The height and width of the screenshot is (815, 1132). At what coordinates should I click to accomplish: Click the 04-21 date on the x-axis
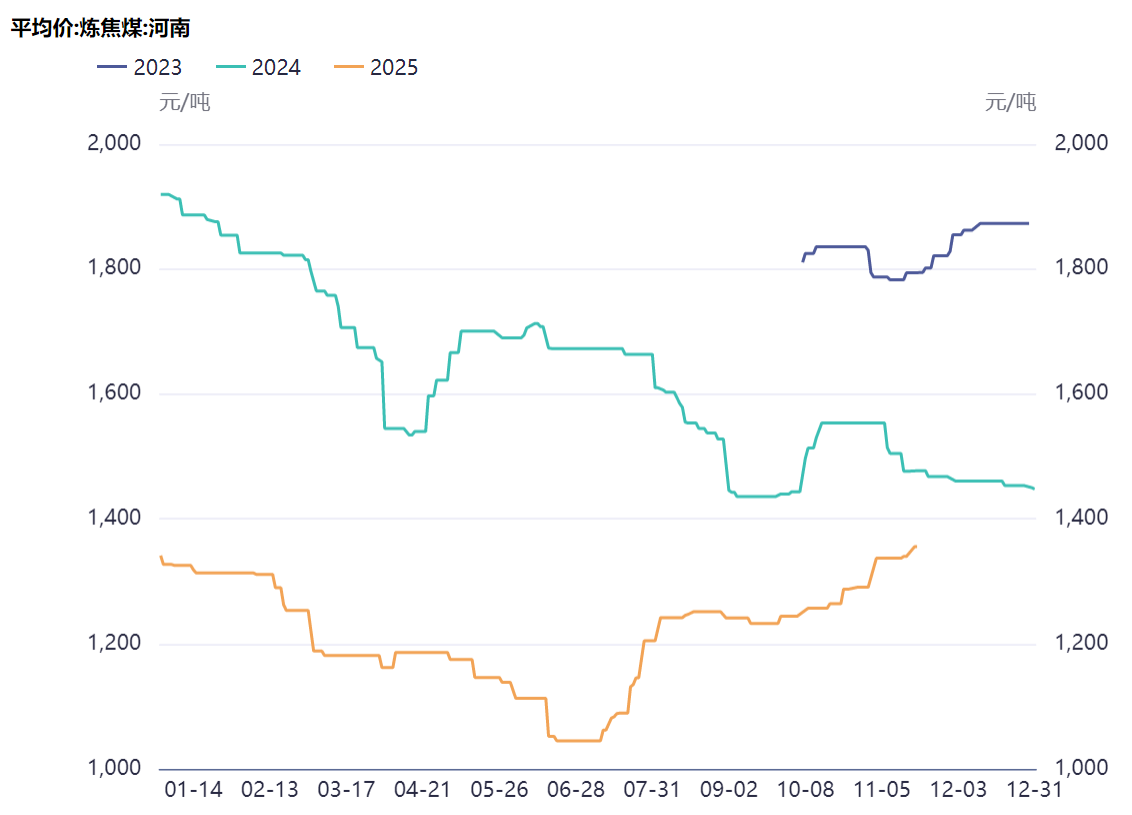click(x=422, y=790)
